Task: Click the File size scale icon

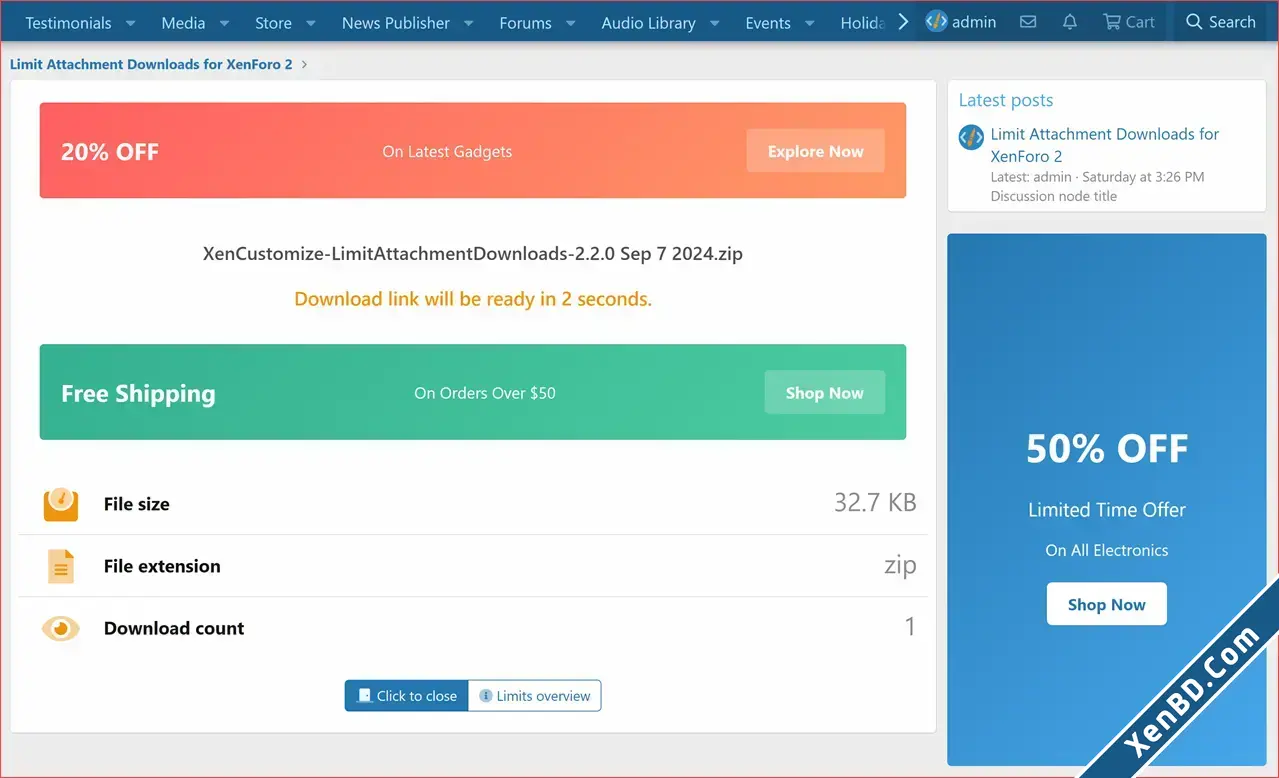Action: [x=61, y=503]
